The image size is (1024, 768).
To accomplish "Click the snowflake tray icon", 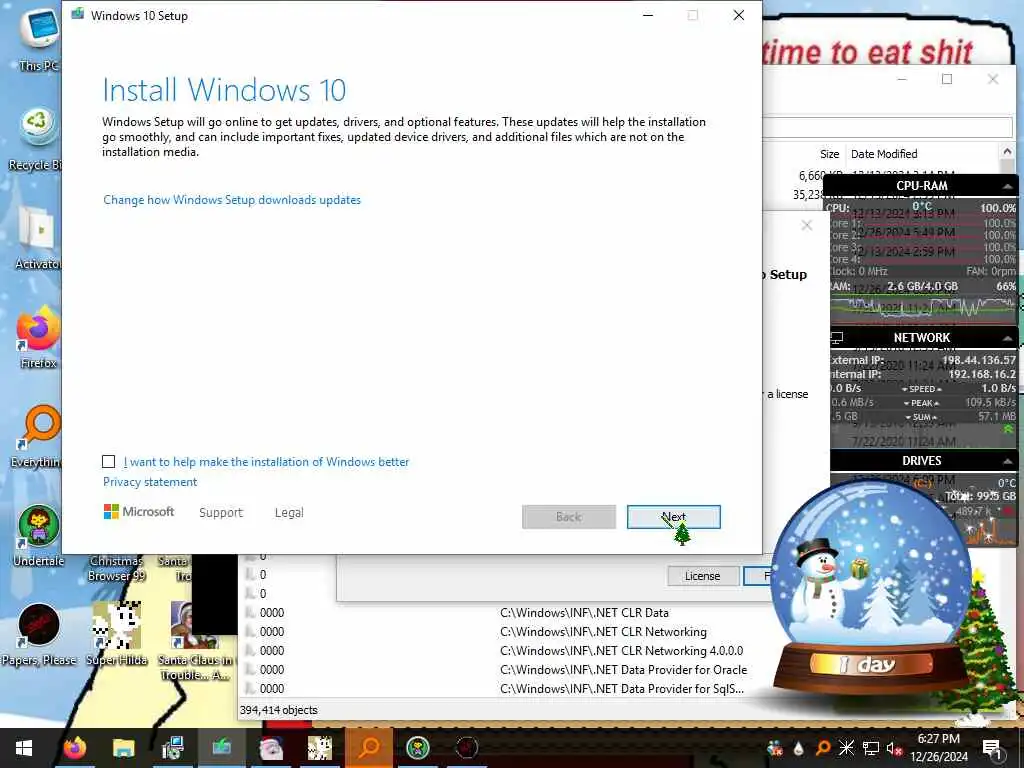I will click(x=846, y=748).
